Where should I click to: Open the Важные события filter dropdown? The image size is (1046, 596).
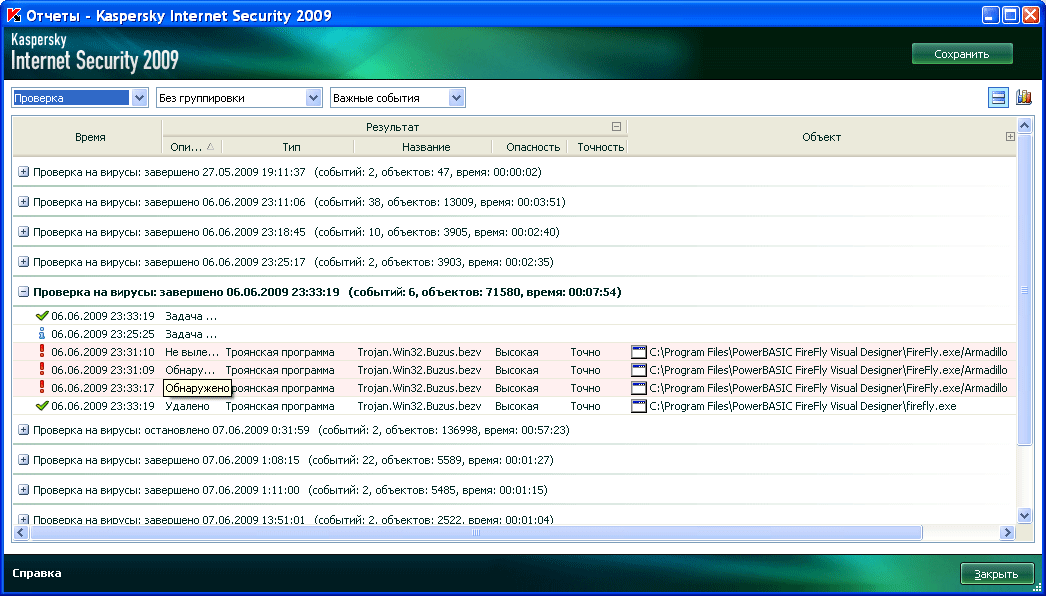(456, 98)
